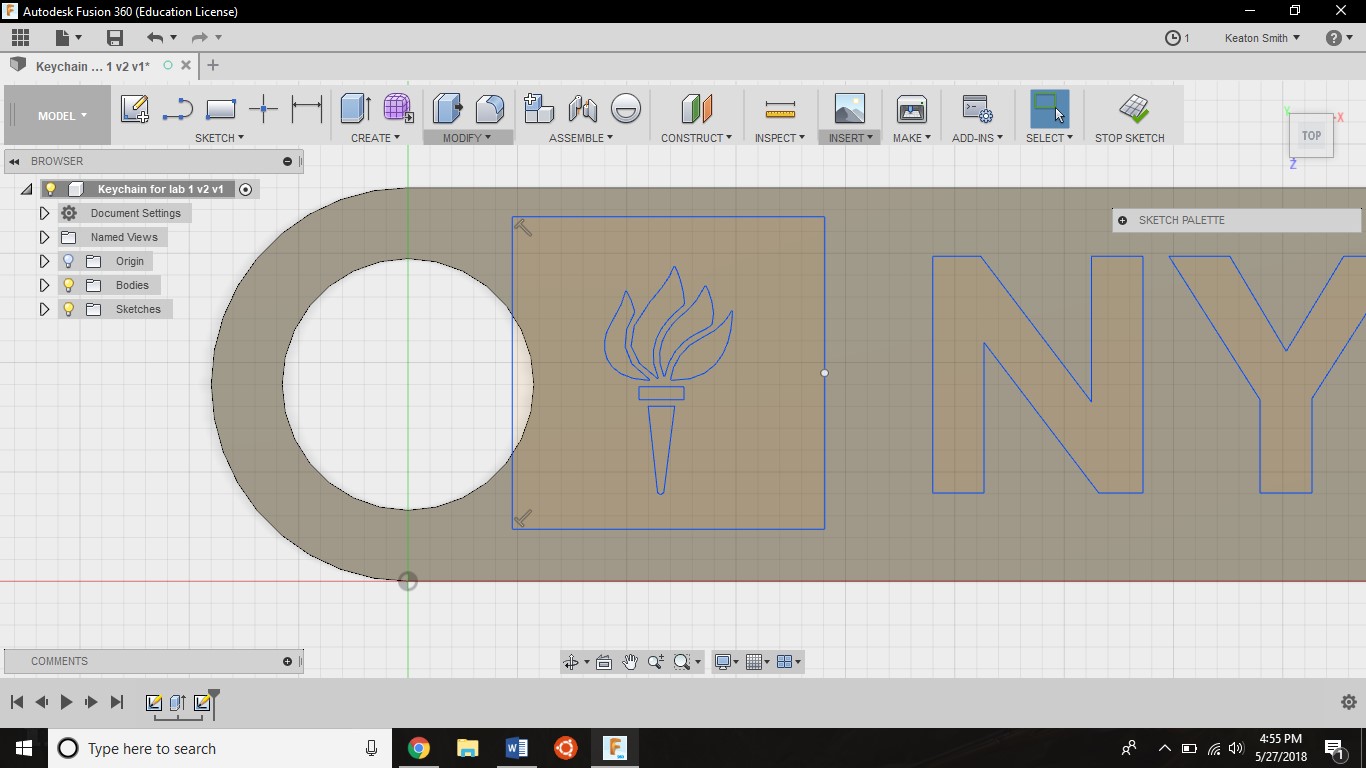This screenshot has width=1366, height=768.
Task: Toggle root component visibility lightbulb
Action: pos(51,189)
